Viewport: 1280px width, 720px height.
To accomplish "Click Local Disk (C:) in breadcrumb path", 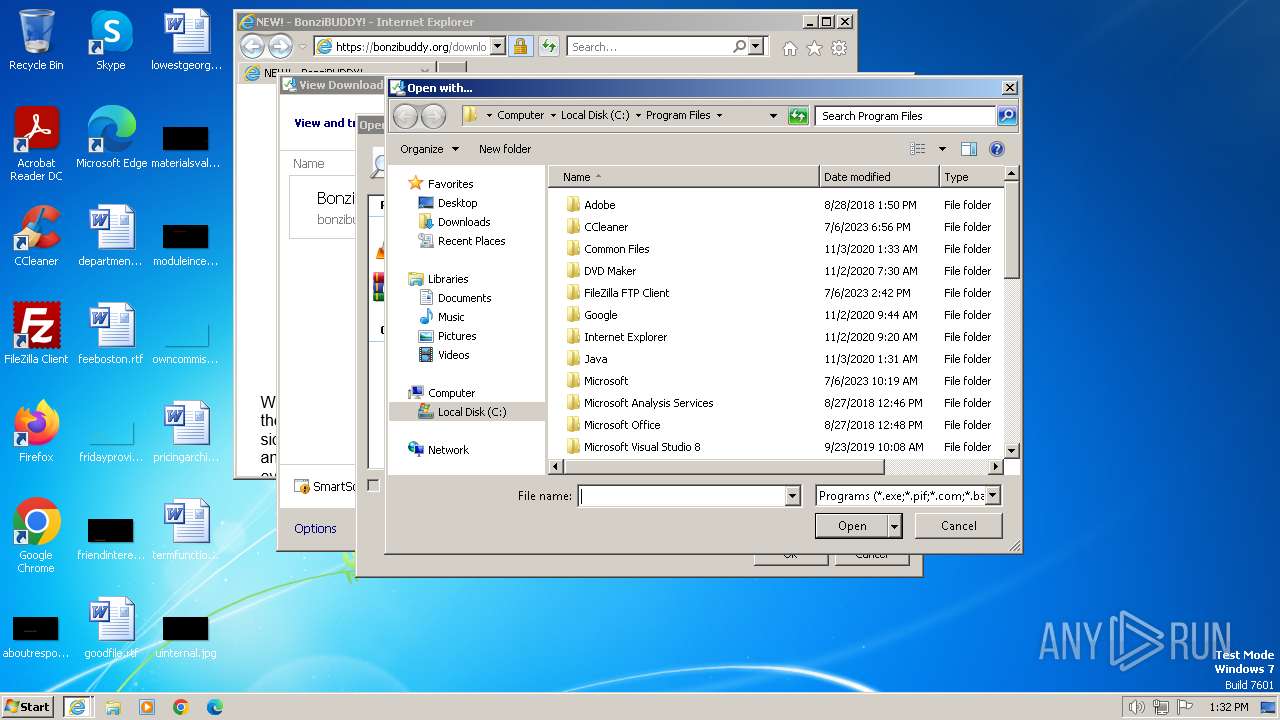I will click(x=595, y=116).
